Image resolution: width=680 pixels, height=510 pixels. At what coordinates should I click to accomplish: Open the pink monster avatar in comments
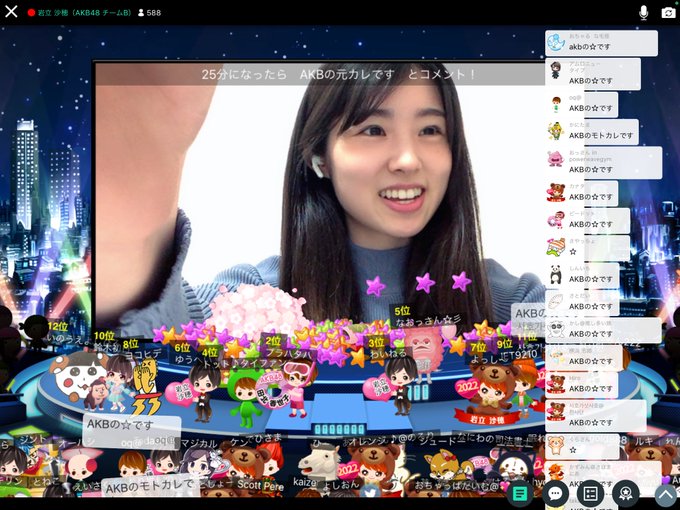(556, 159)
